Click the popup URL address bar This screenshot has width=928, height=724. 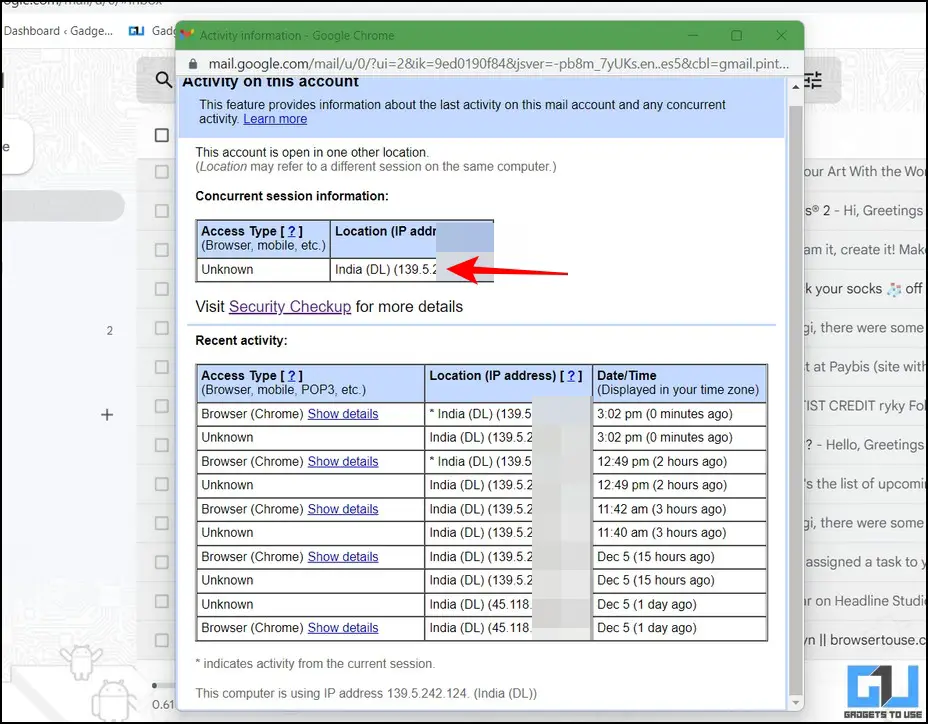pos(498,64)
